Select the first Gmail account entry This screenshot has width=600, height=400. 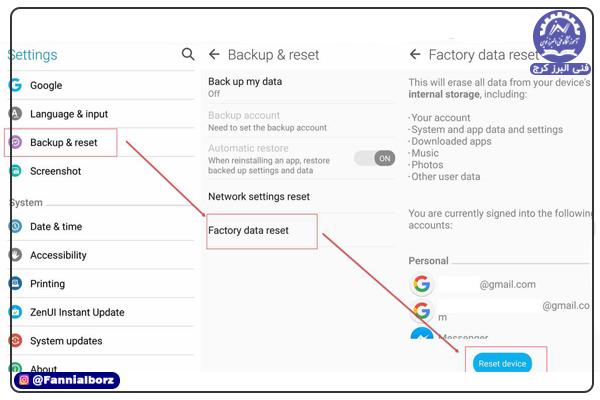(x=474, y=284)
